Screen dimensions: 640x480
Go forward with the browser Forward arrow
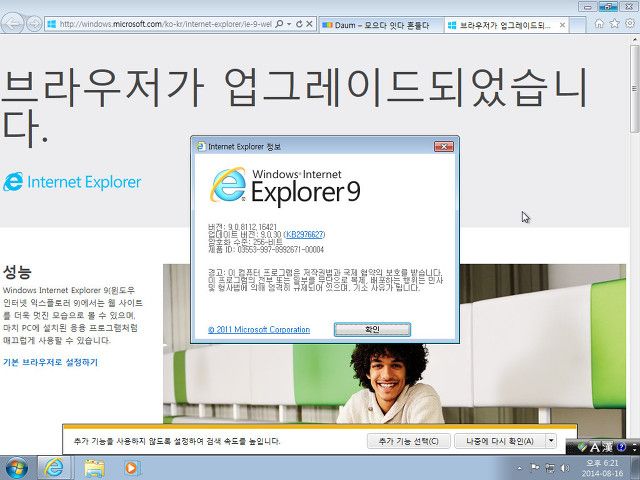(34, 24)
